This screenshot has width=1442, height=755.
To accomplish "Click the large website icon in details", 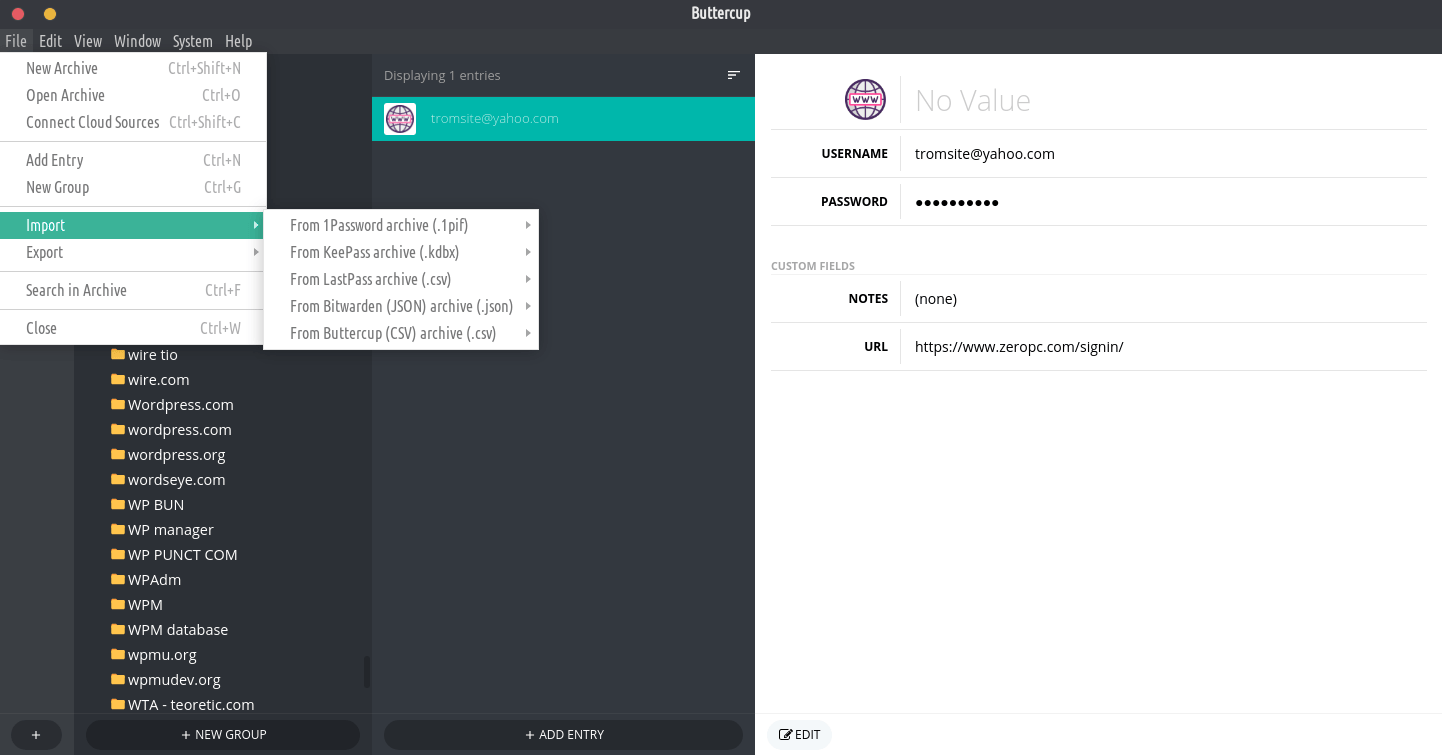I will 865,100.
